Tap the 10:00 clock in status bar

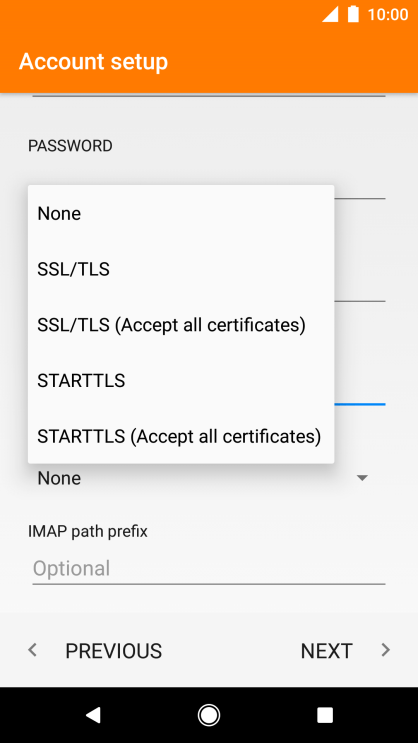coord(388,15)
